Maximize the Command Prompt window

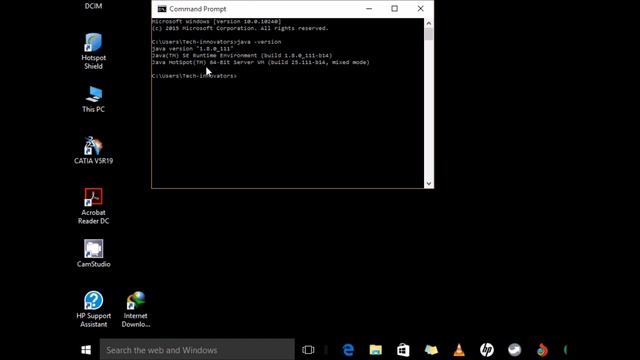pyautogui.click(x=394, y=9)
